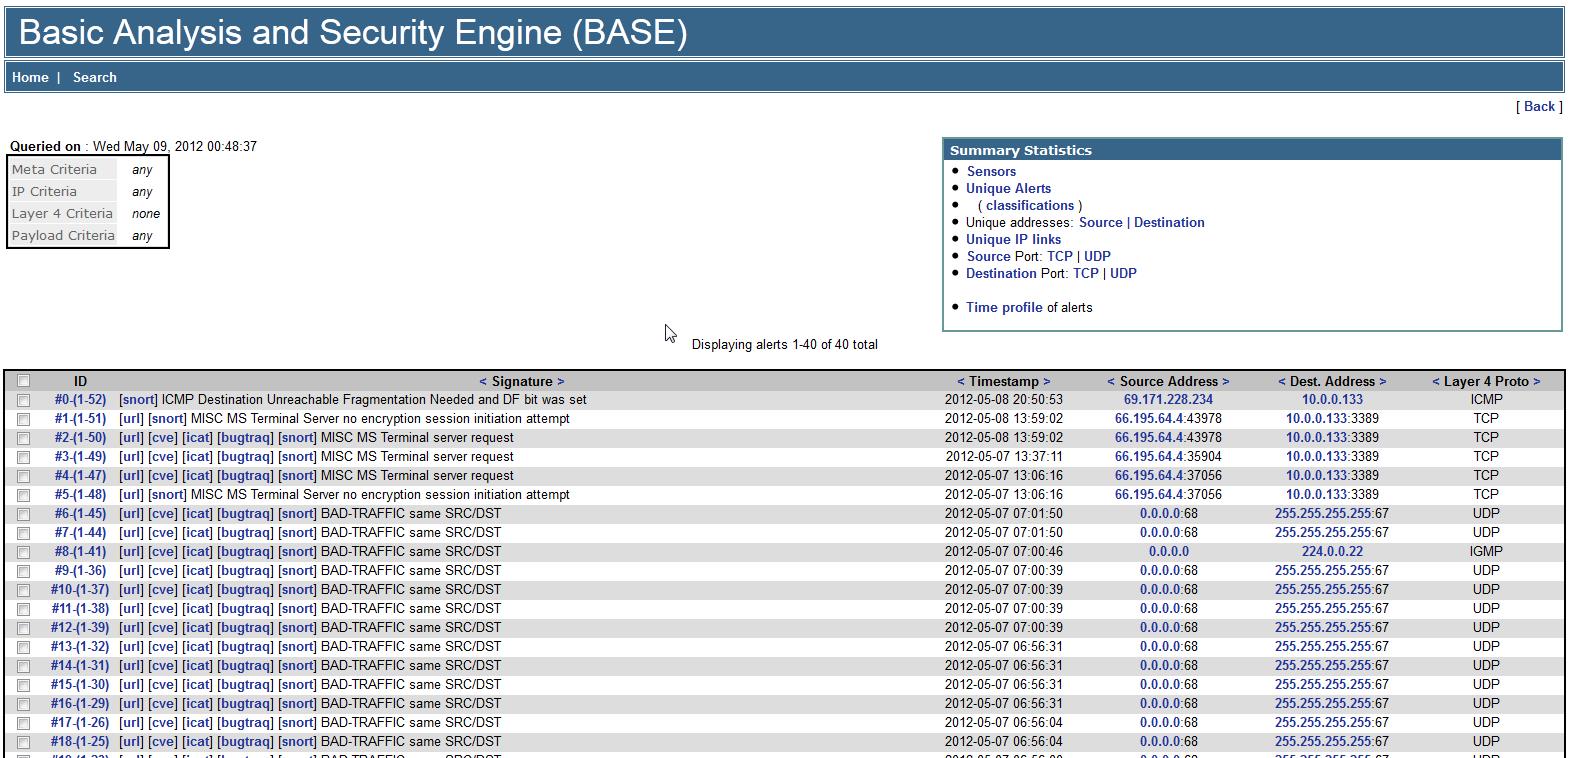Open the Search page
The height and width of the screenshot is (758, 1570).
95,77
